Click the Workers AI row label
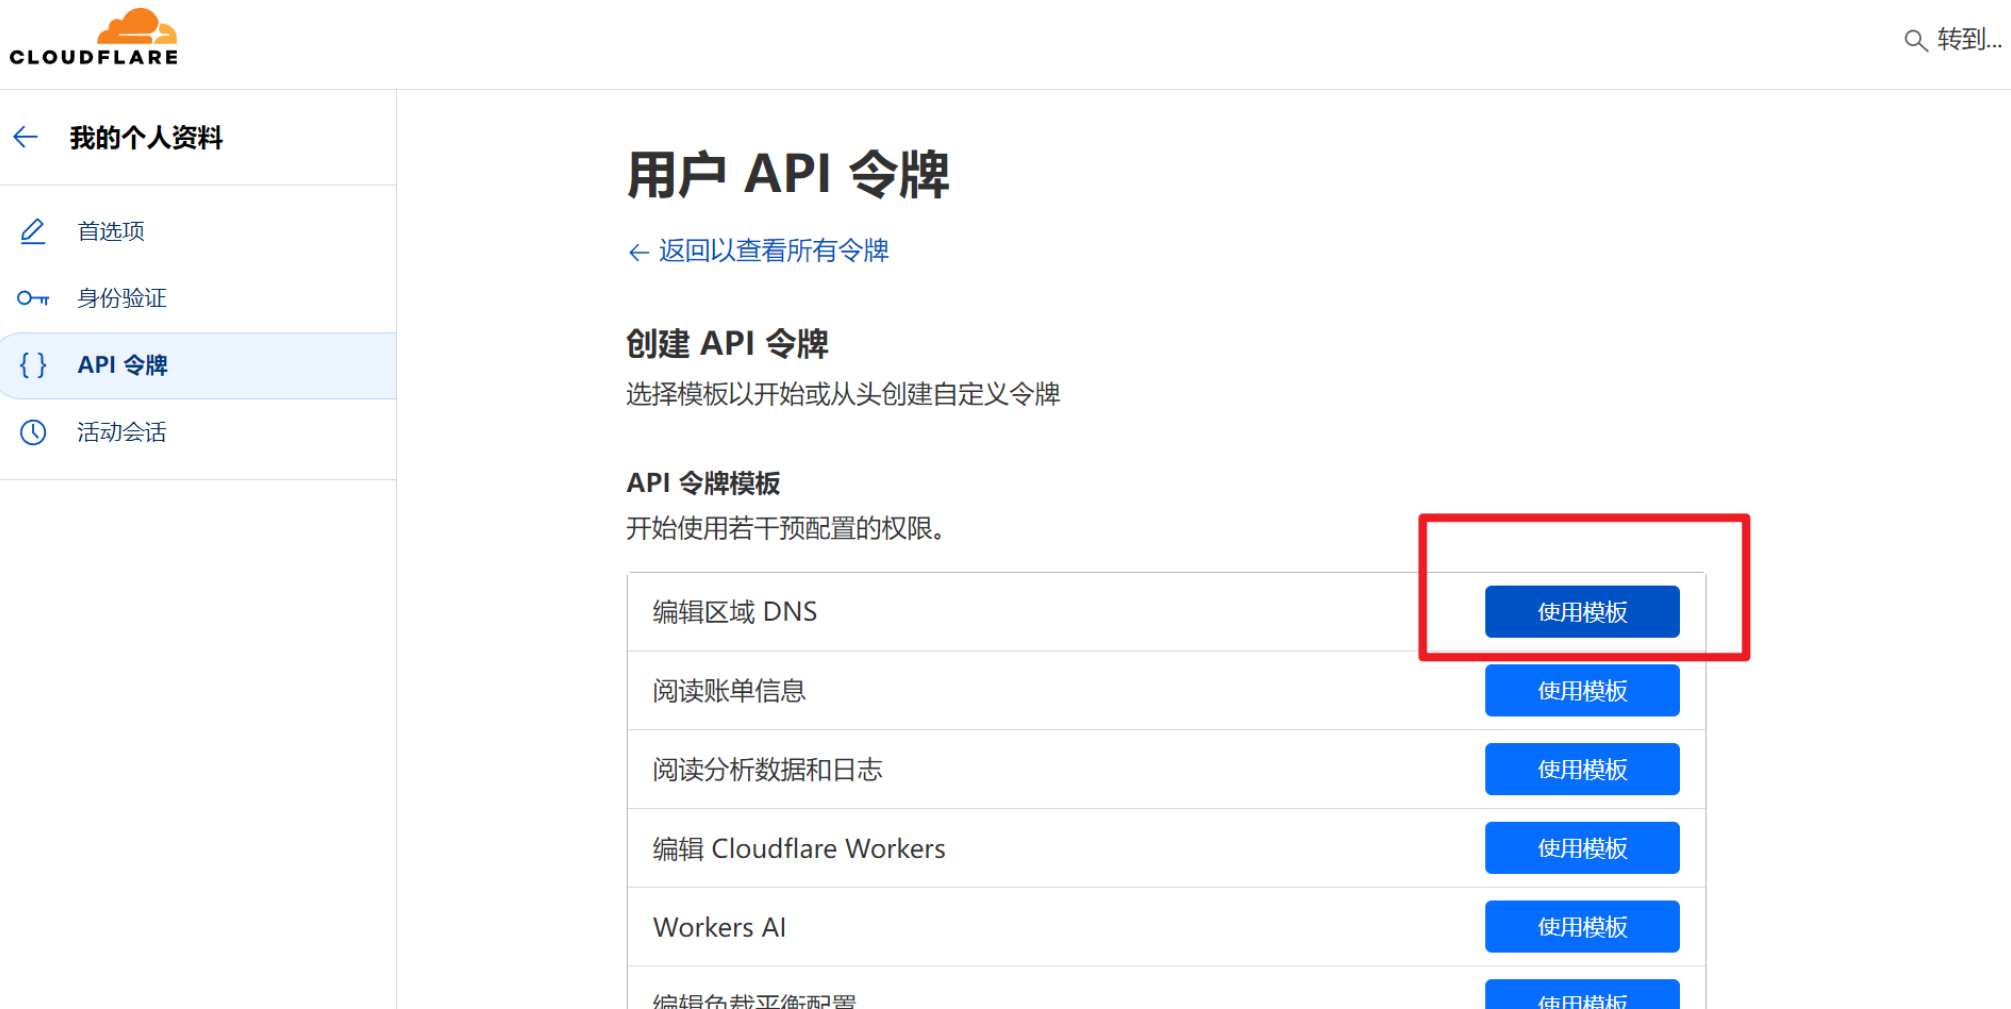Viewport: 2011px width, 1009px height. click(x=719, y=927)
